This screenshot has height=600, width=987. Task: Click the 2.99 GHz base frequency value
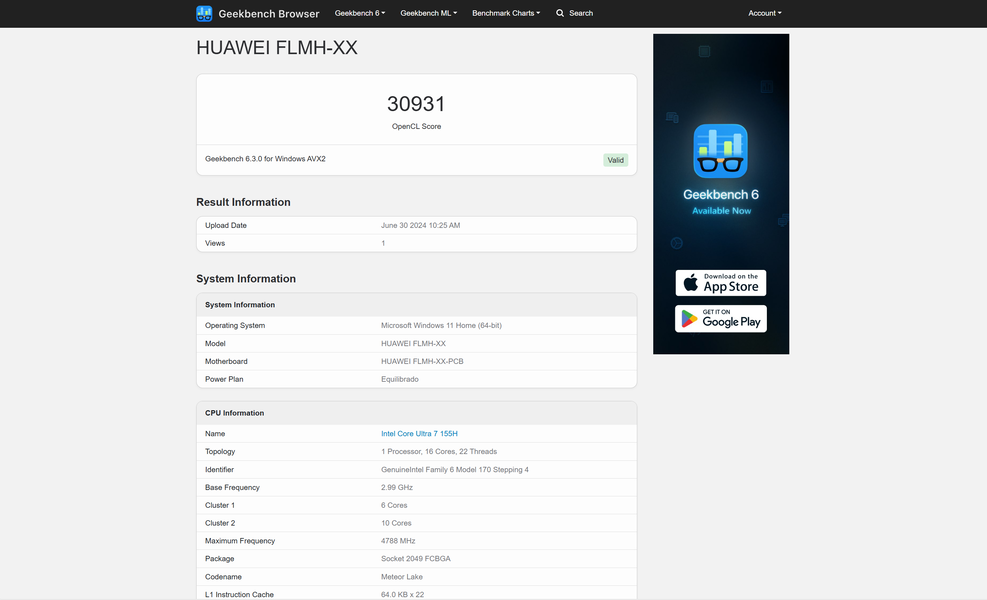[397, 487]
